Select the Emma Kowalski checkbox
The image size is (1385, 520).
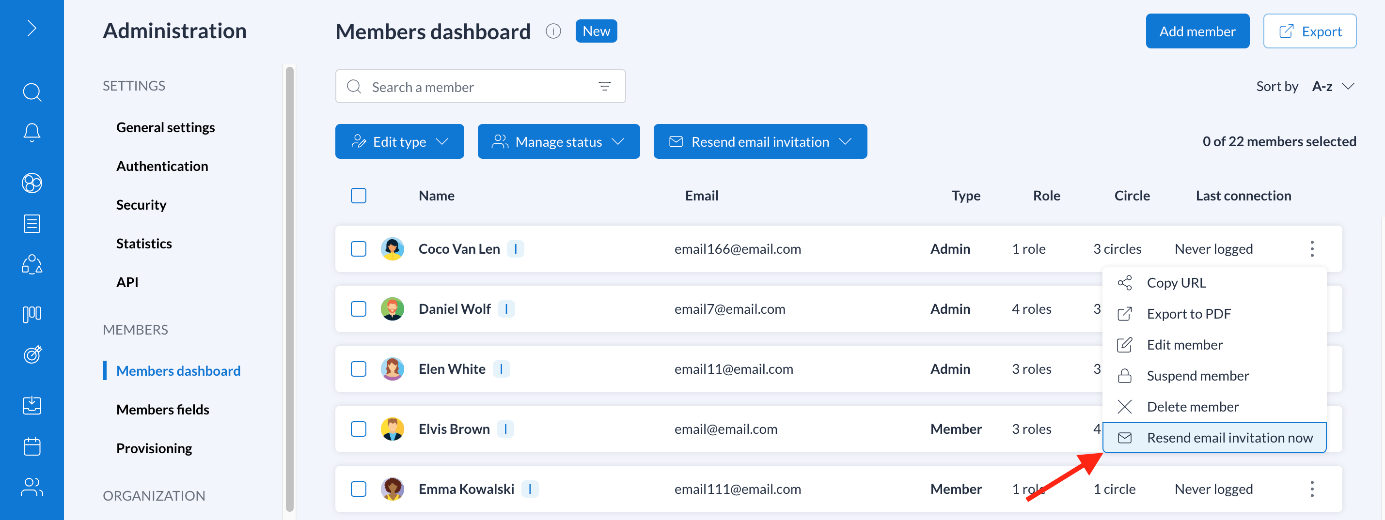359,489
